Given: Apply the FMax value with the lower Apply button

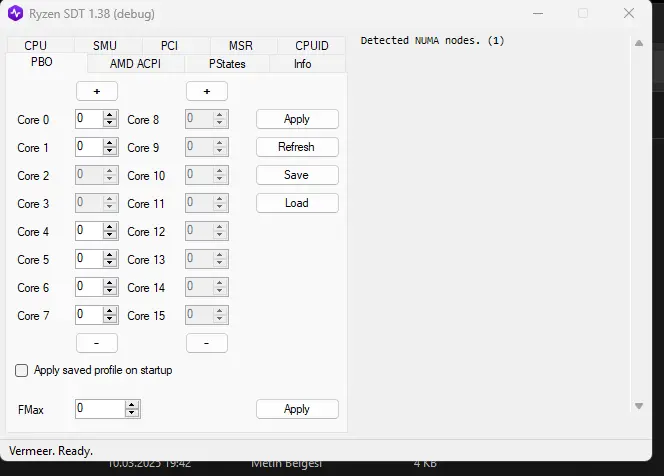Looking at the screenshot, I should 297,409.
